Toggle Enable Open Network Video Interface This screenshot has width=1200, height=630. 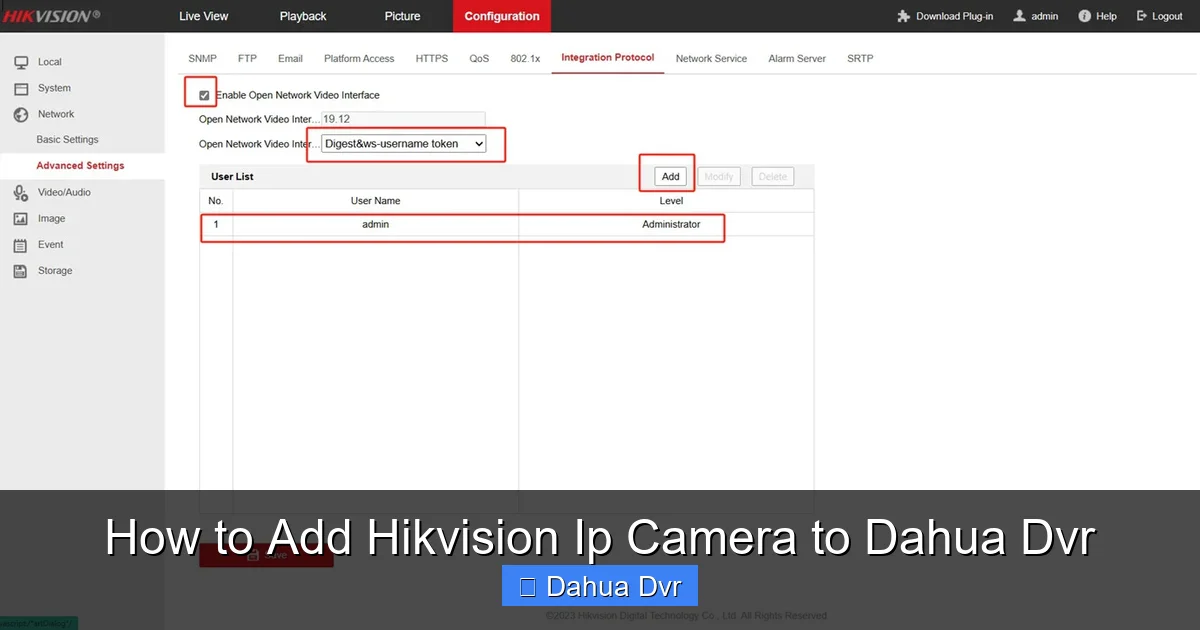coord(203,94)
